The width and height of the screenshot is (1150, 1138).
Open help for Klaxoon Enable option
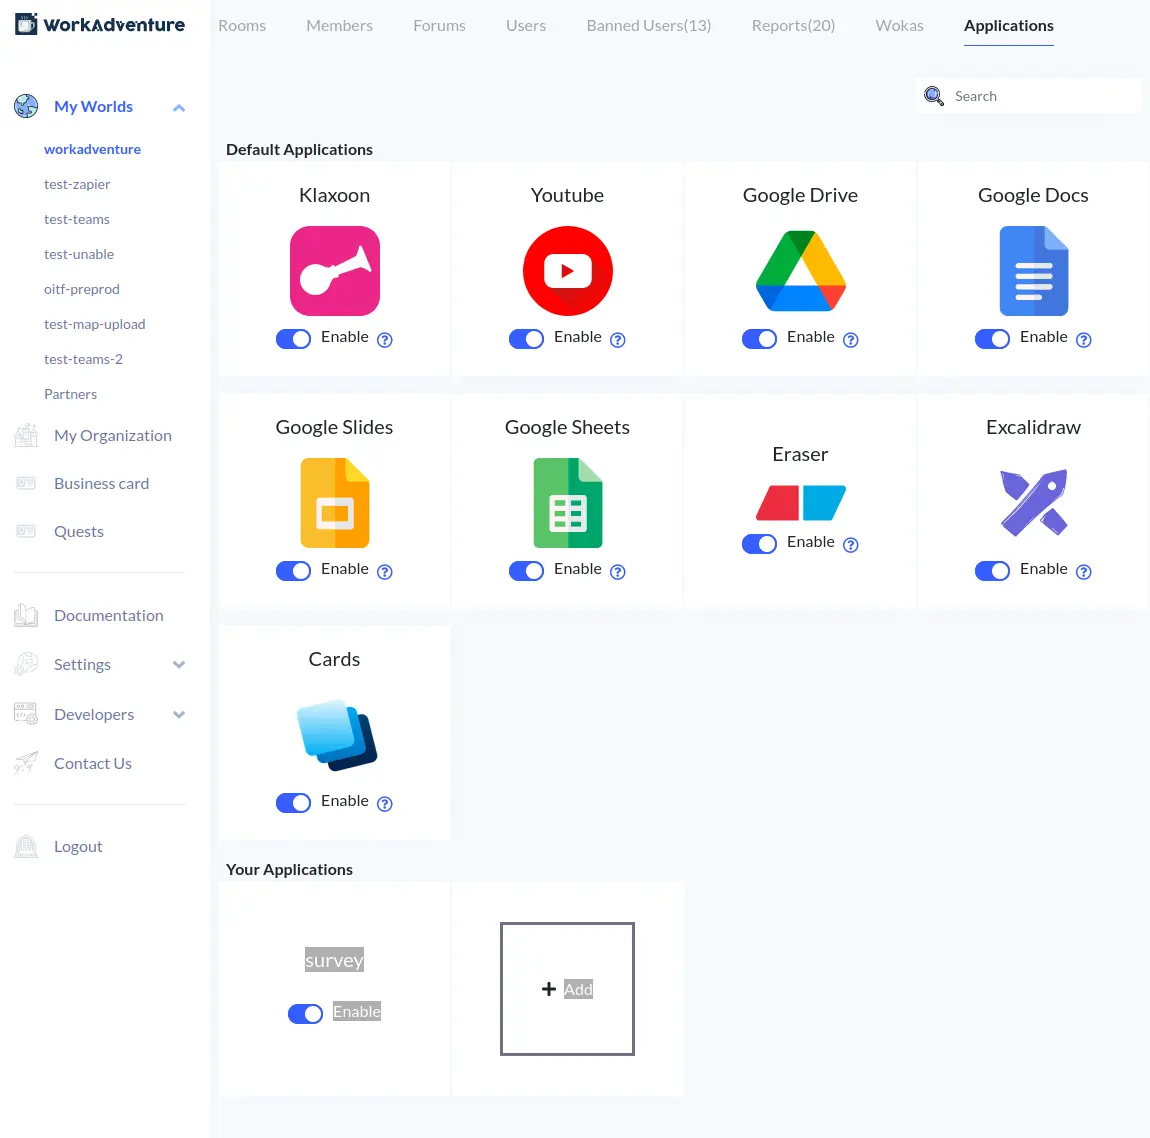(384, 339)
